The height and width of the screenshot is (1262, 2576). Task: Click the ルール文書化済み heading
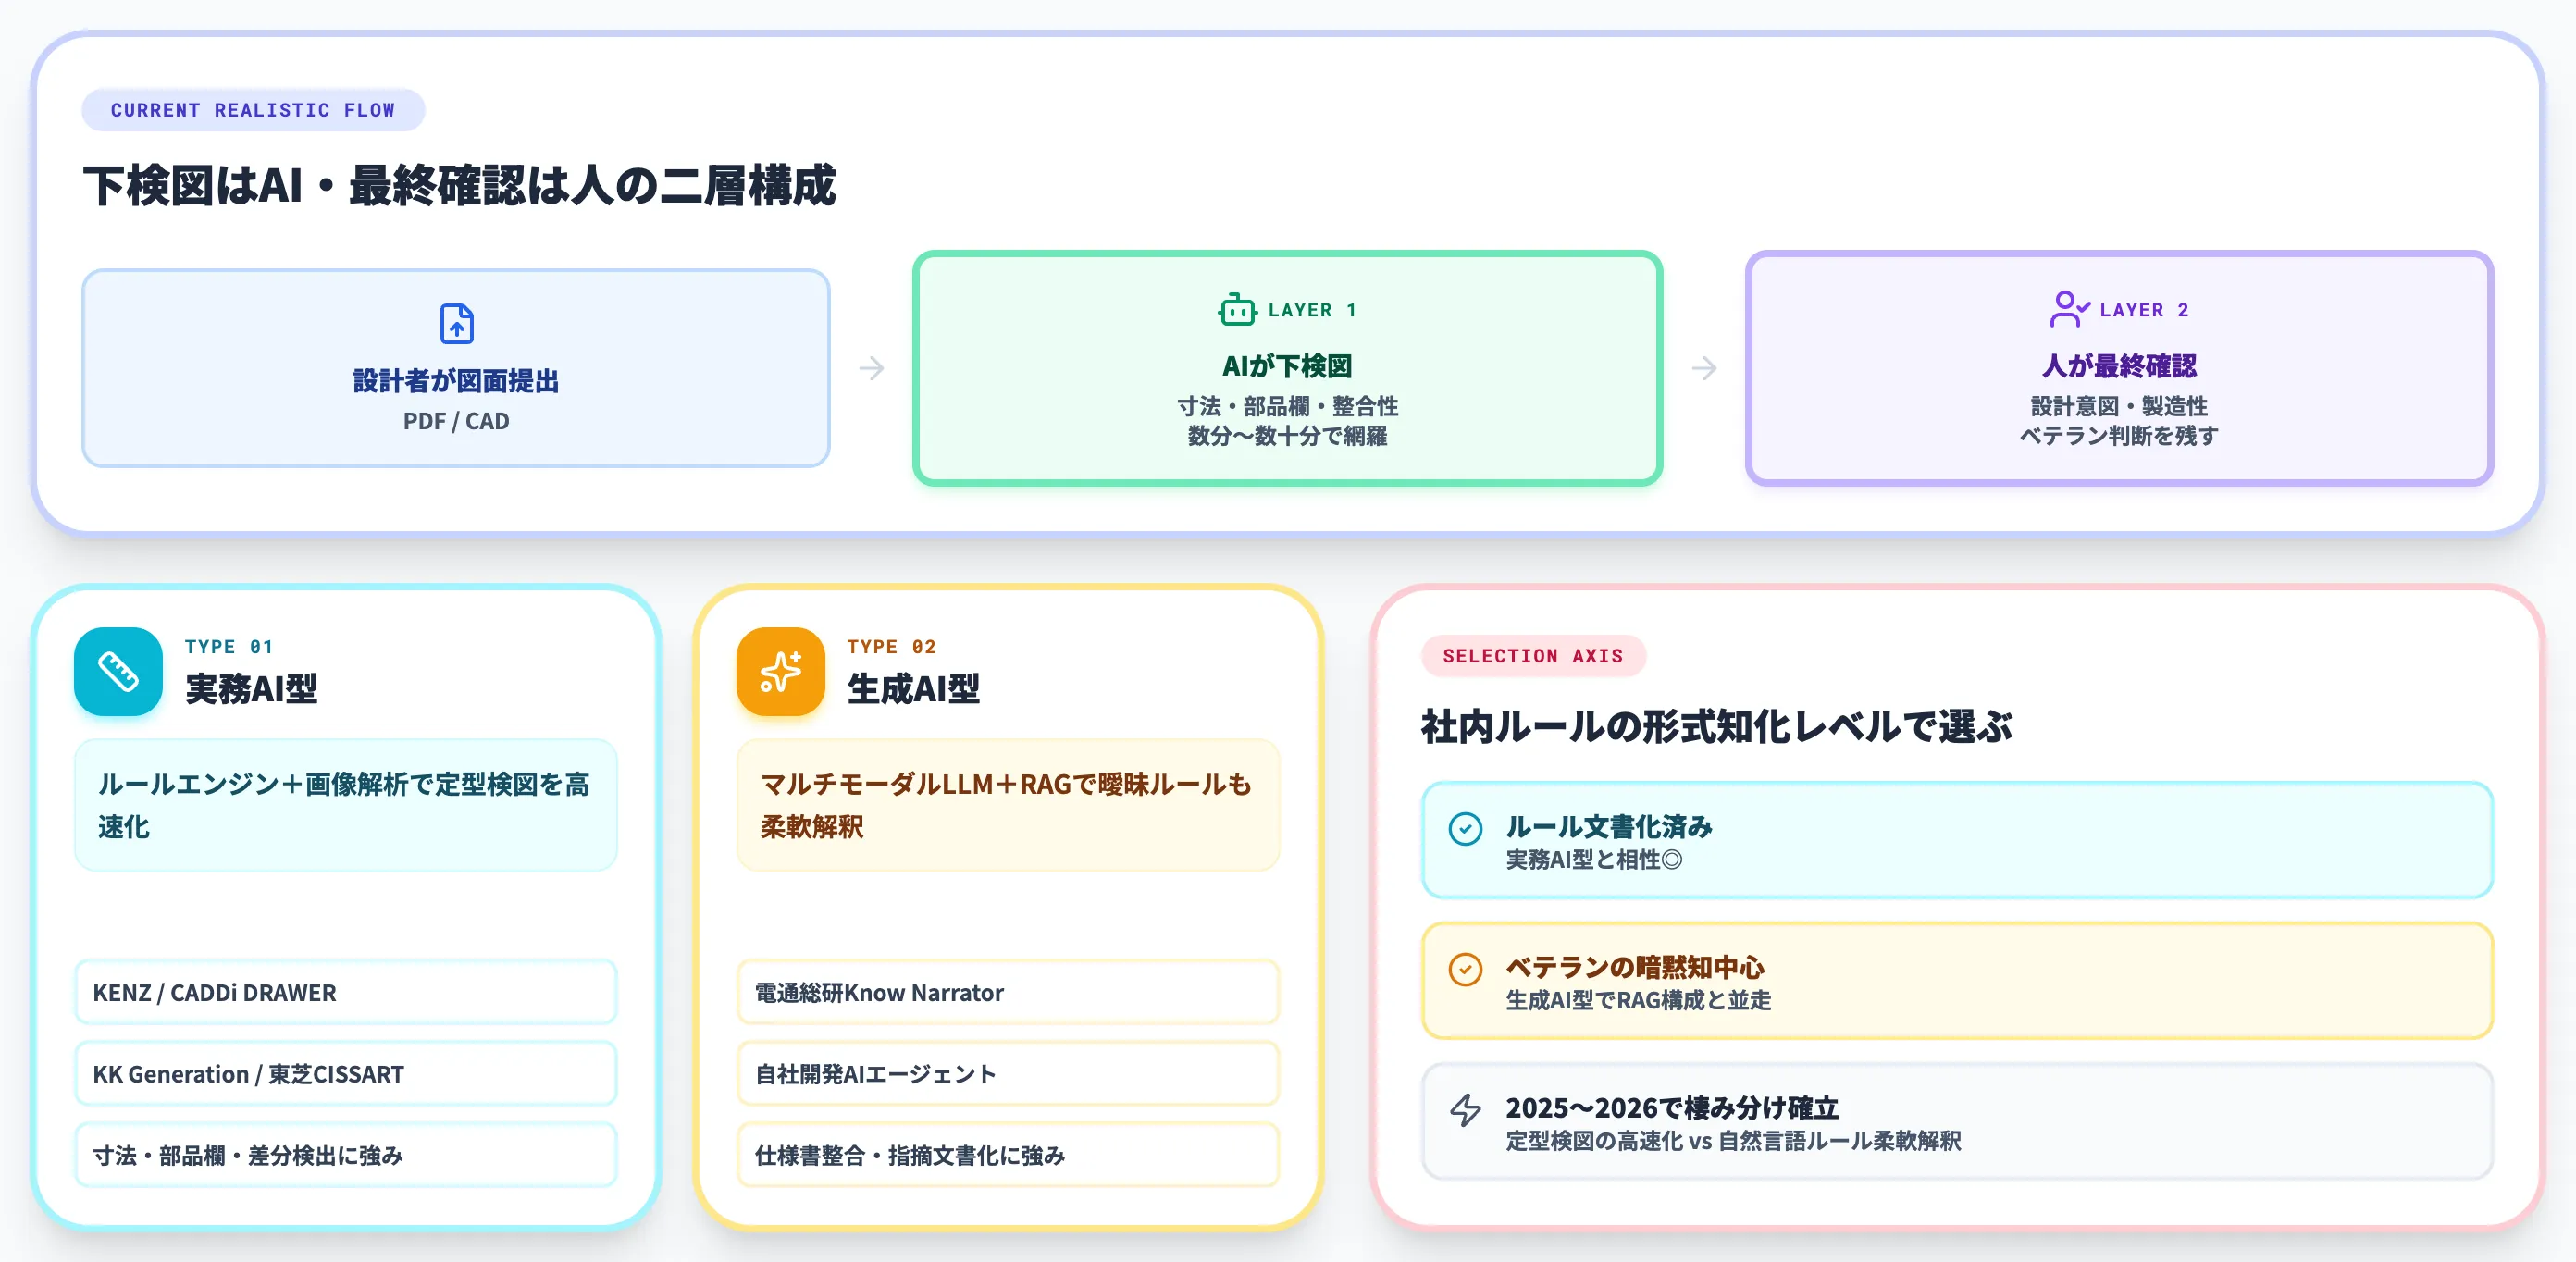pyautogui.click(x=1609, y=827)
